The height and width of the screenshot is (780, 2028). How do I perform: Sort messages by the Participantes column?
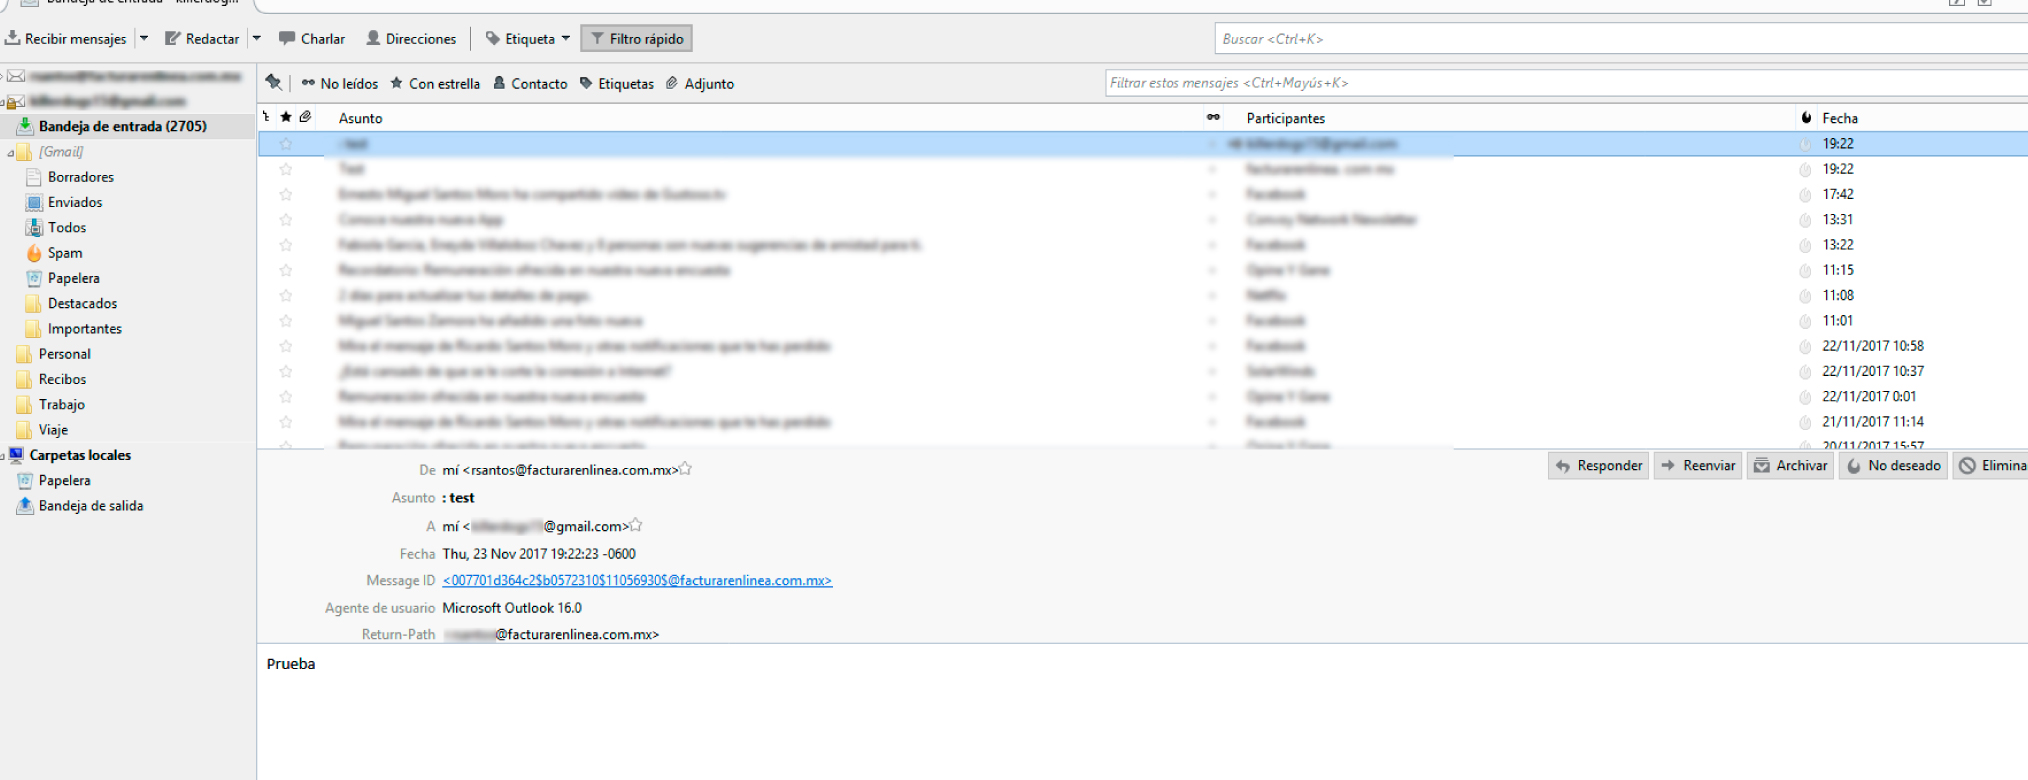pyautogui.click(x=1286, y=118)
